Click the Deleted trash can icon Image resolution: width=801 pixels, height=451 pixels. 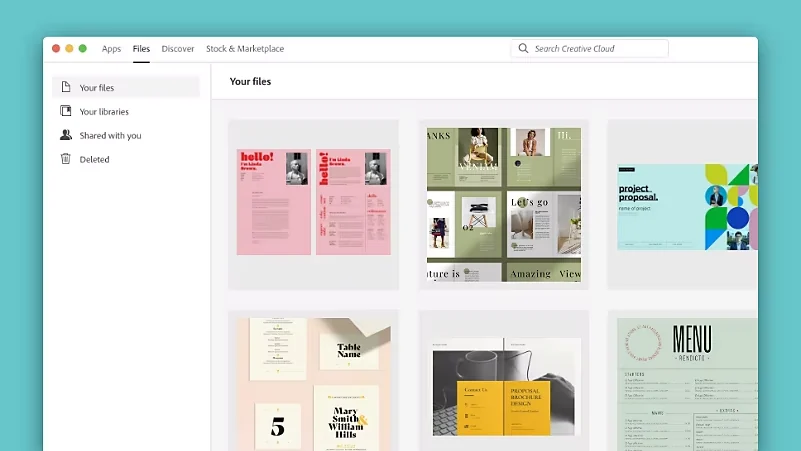coord(66,159)
